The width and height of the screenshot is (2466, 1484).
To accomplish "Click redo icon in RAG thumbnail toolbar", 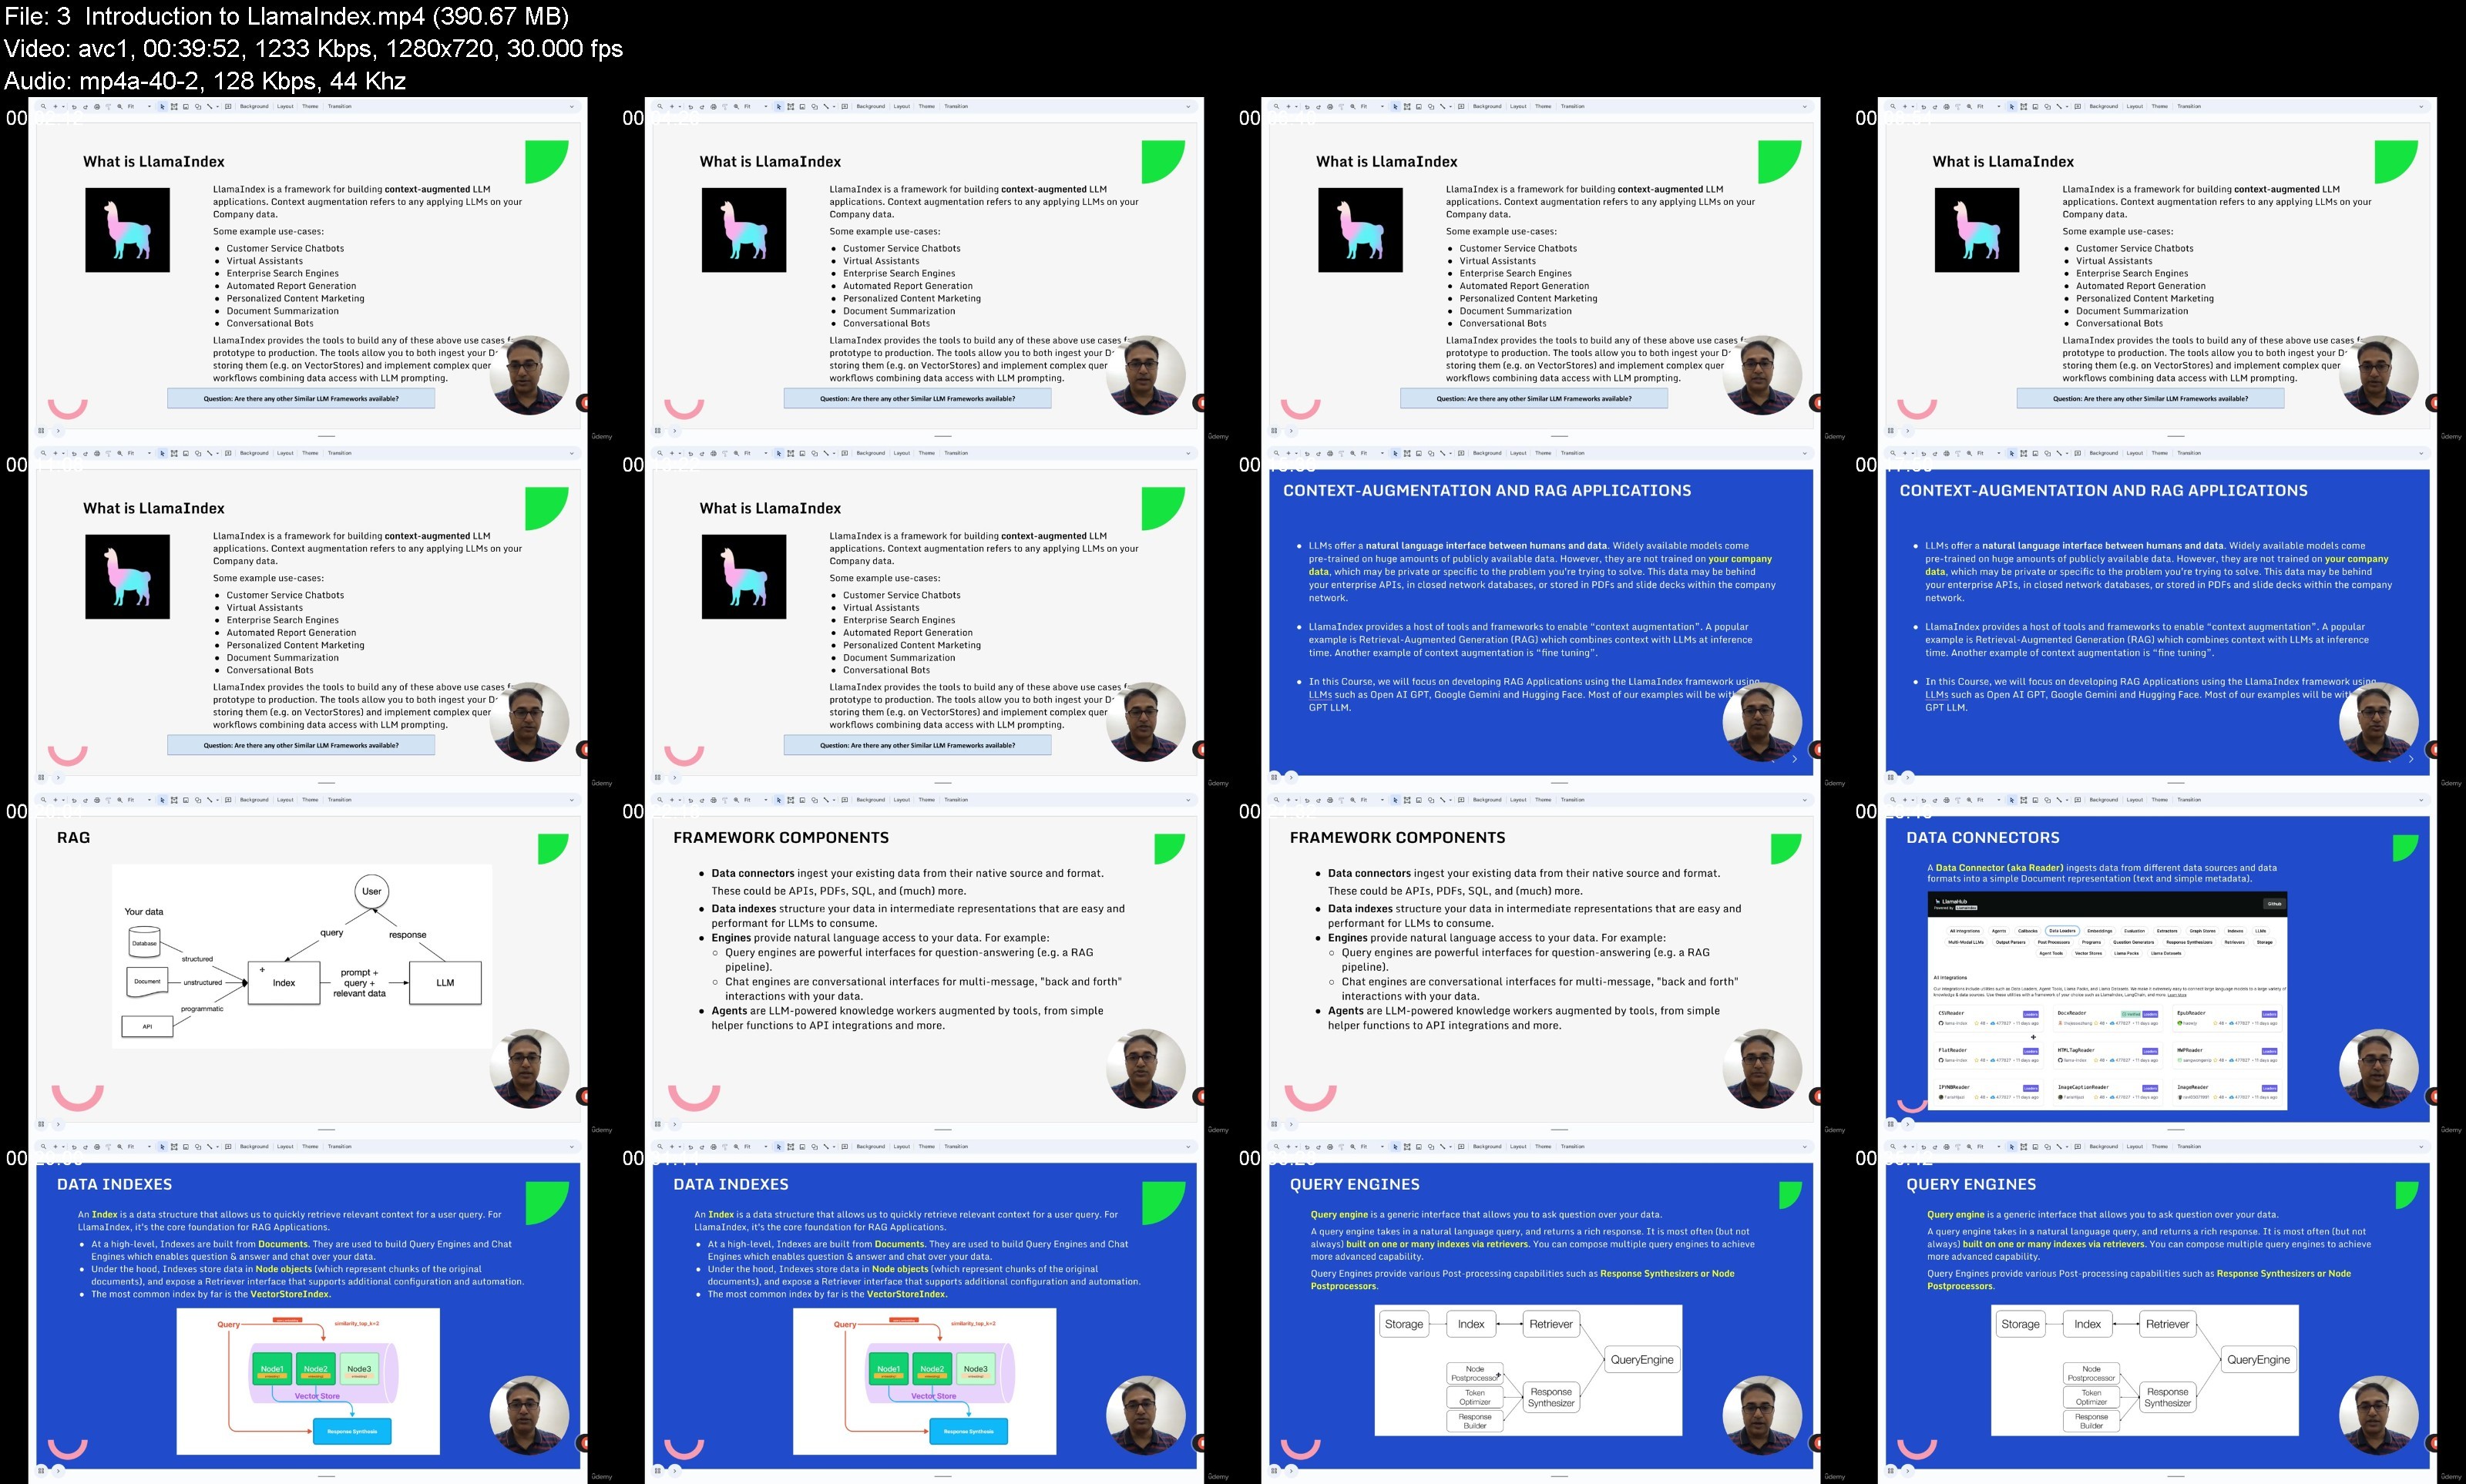I will [x=86, y=801].
